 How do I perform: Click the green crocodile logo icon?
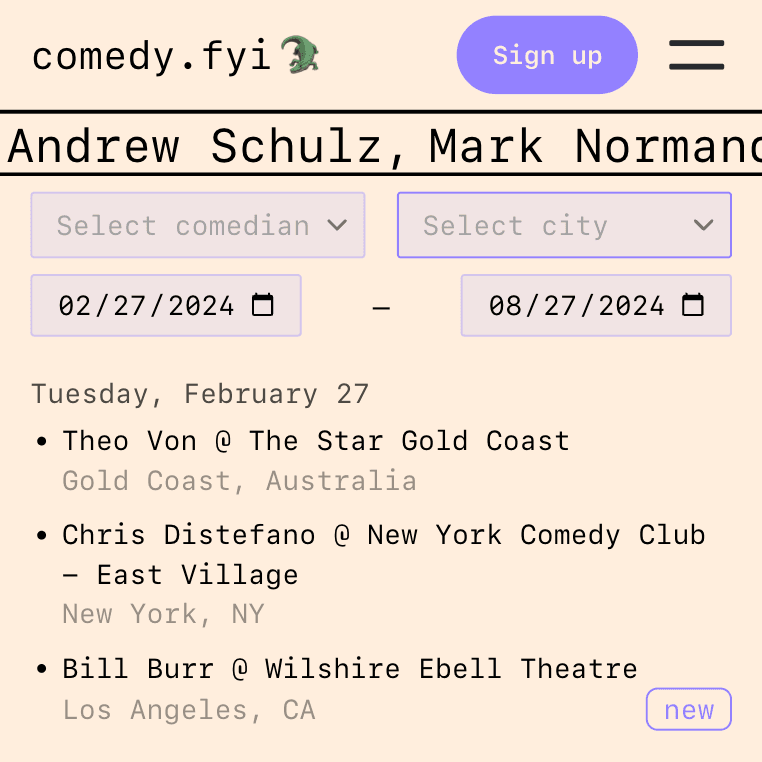[300, 54]
